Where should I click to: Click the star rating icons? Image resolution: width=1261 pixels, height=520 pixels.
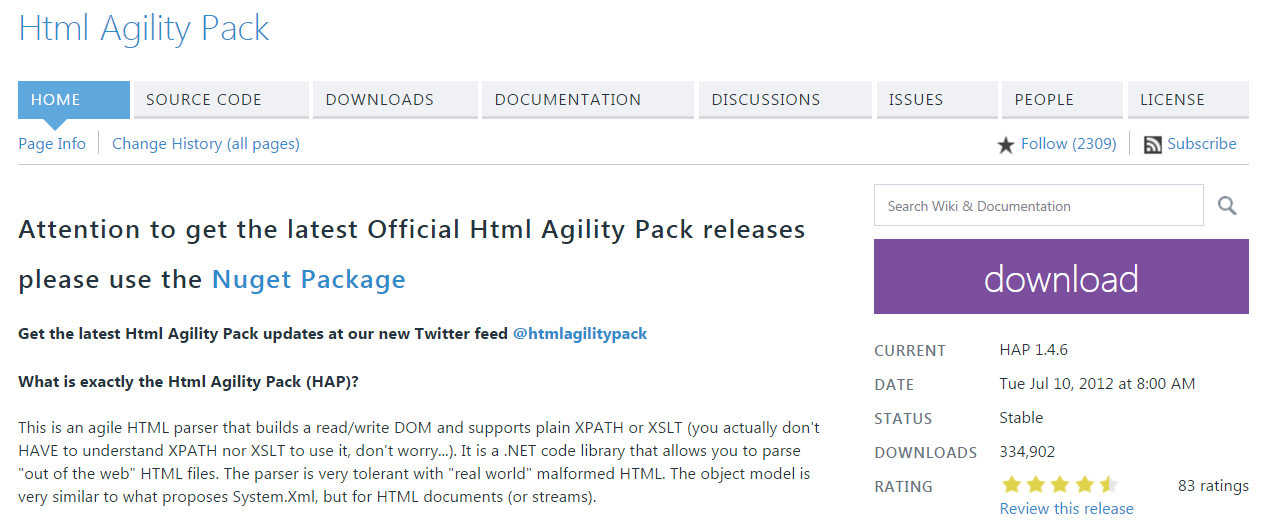point(1059,485)
